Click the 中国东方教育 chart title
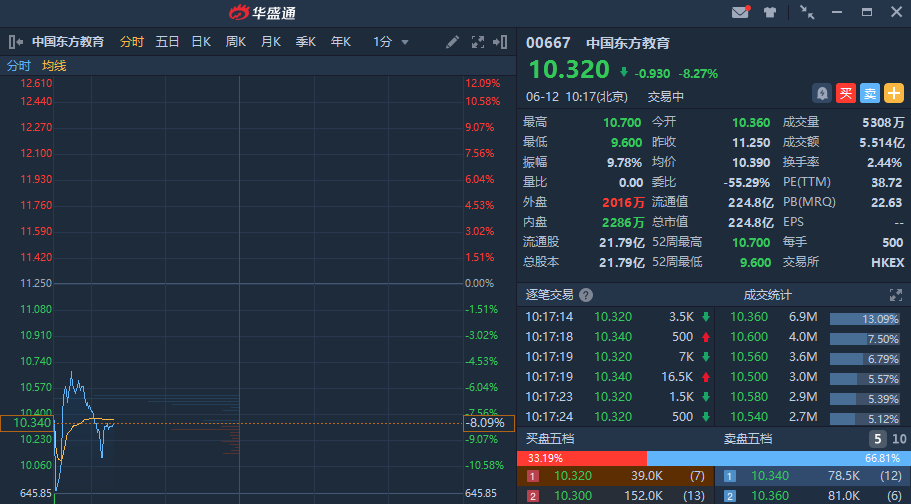The image size is (911, 504). click(68, 42)
